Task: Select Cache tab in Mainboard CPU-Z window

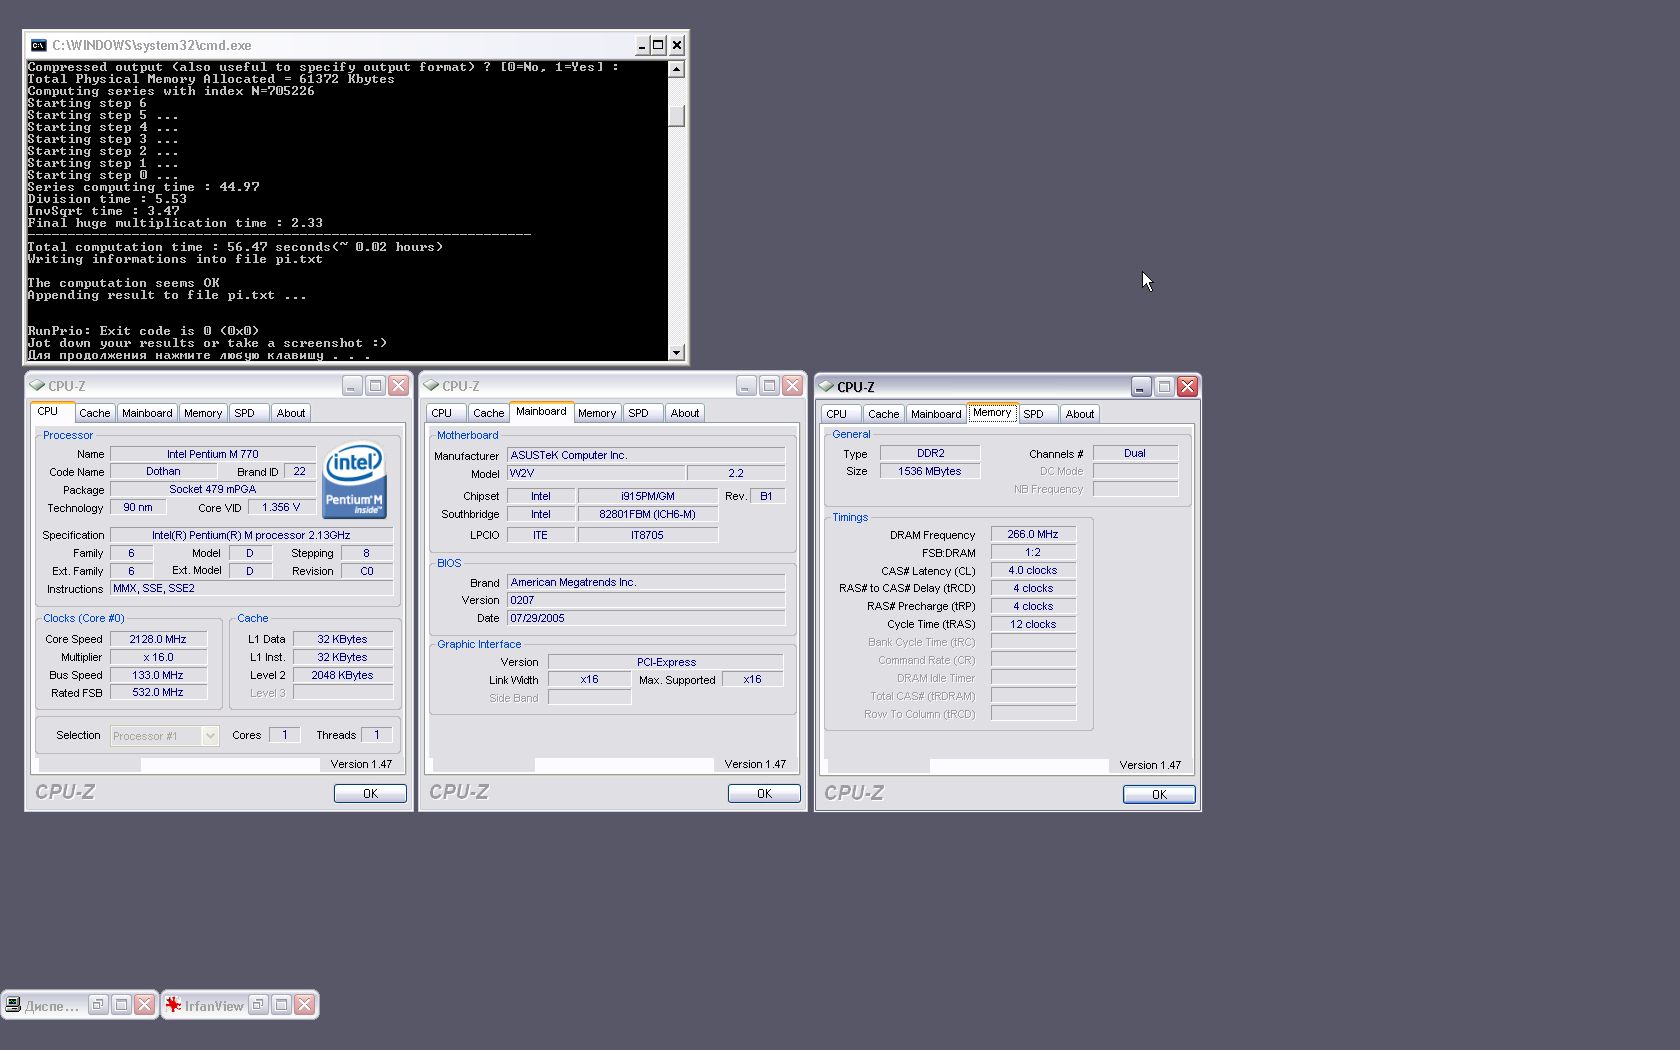Action: click(x=489, y=413)
